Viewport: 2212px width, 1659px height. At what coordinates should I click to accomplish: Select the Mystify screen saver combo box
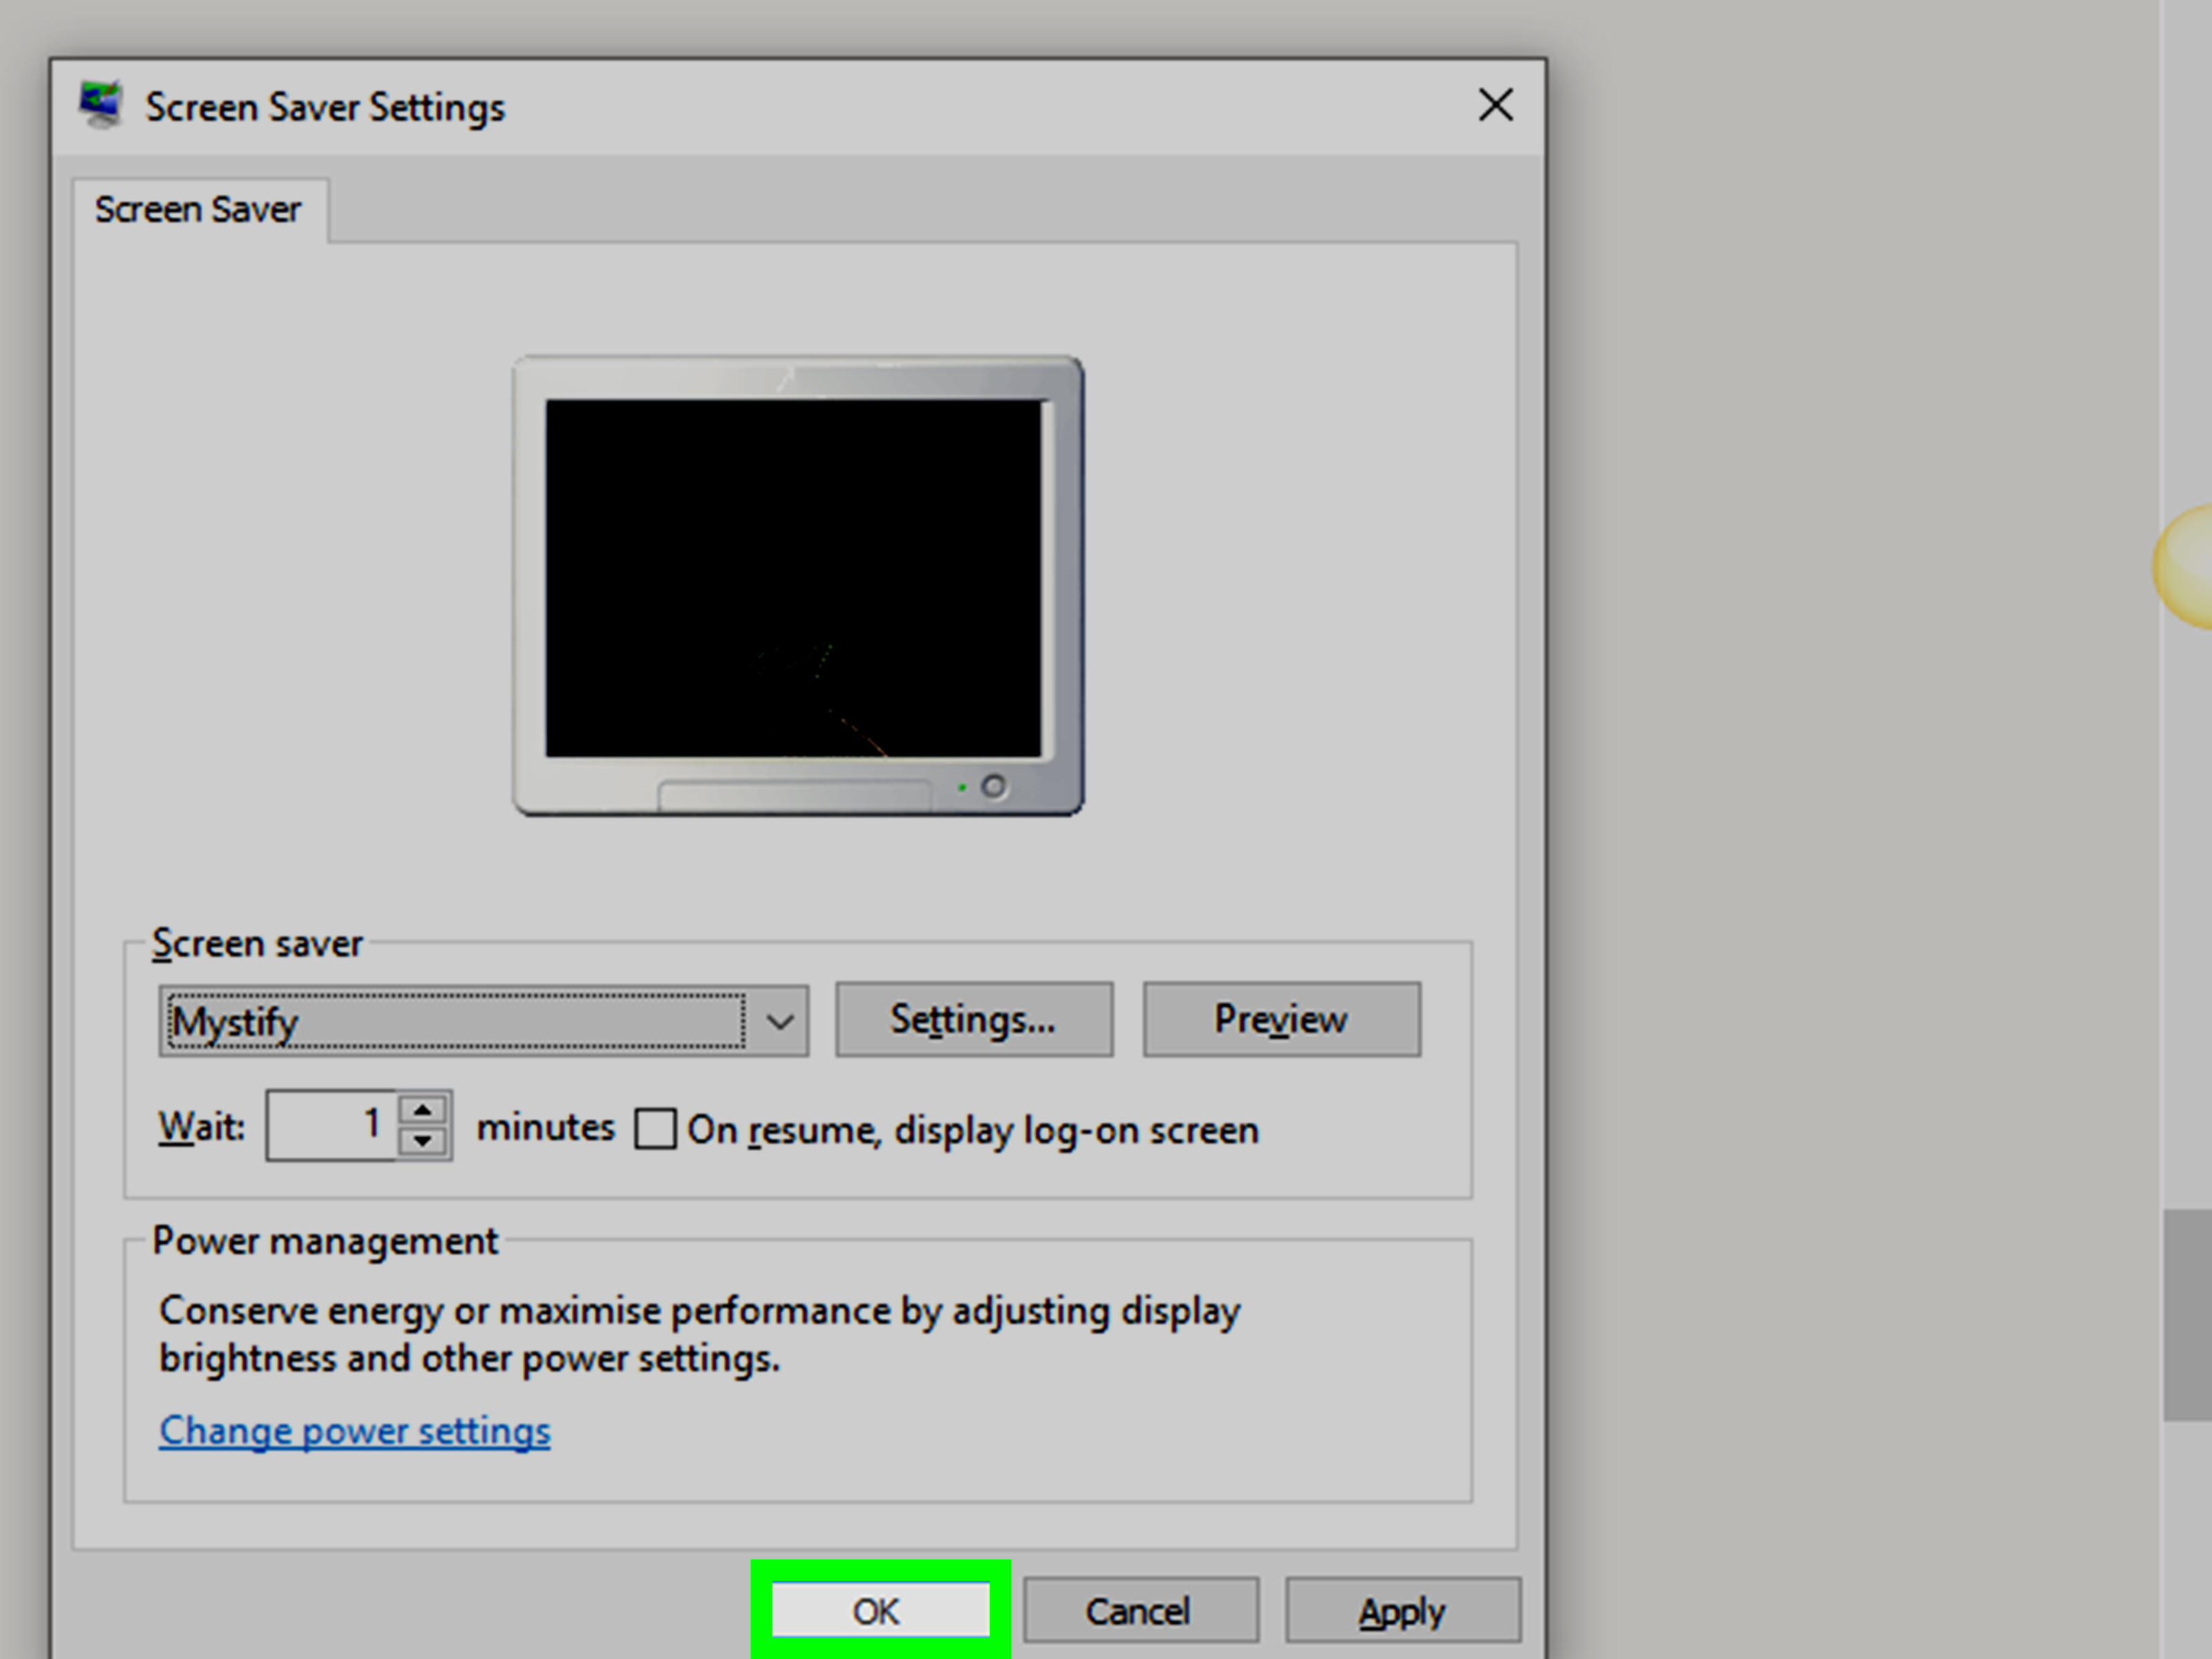click(483, 1021)
